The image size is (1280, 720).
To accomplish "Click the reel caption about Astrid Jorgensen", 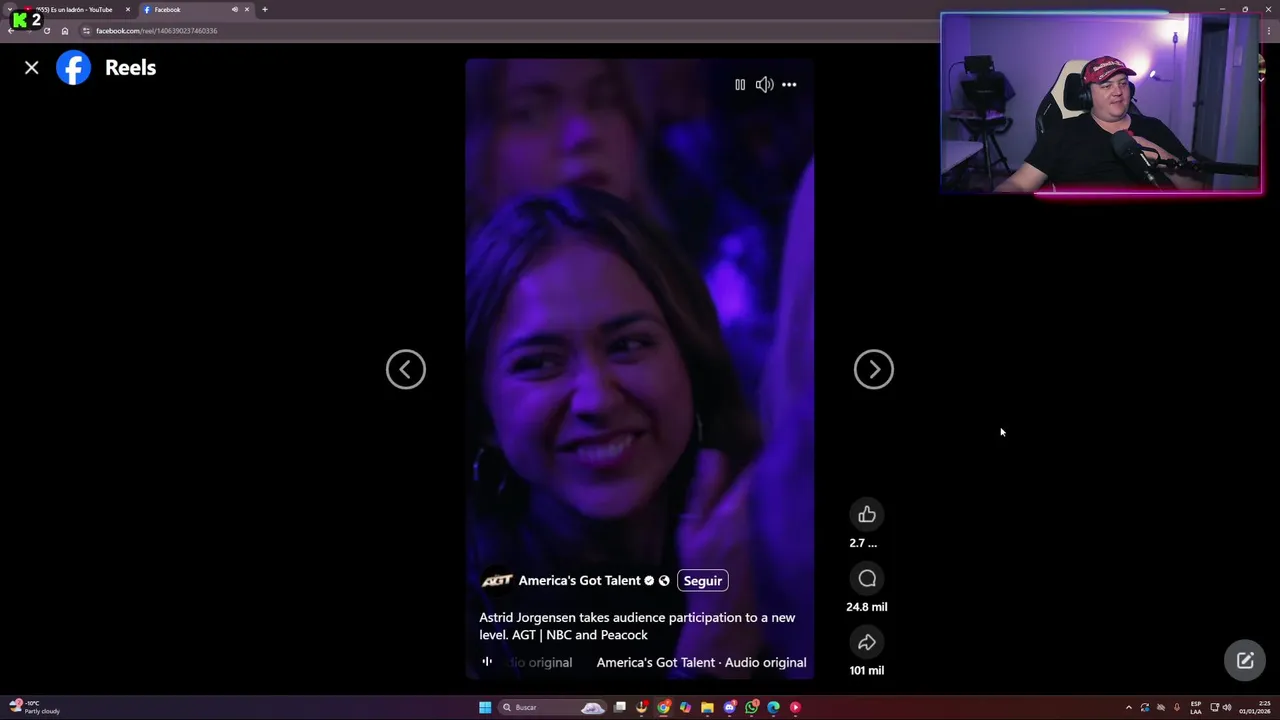I will (637, 626).
